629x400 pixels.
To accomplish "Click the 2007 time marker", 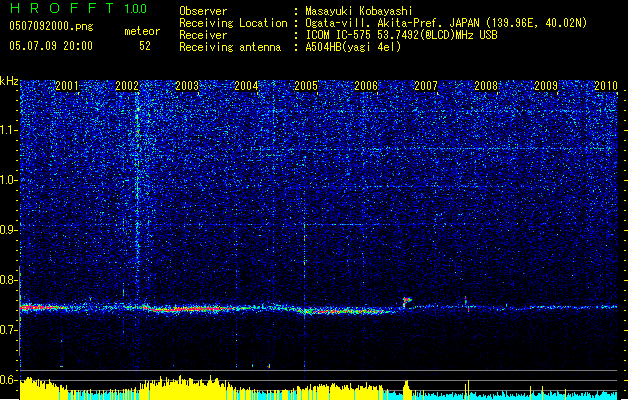I will tap(426, 85).
